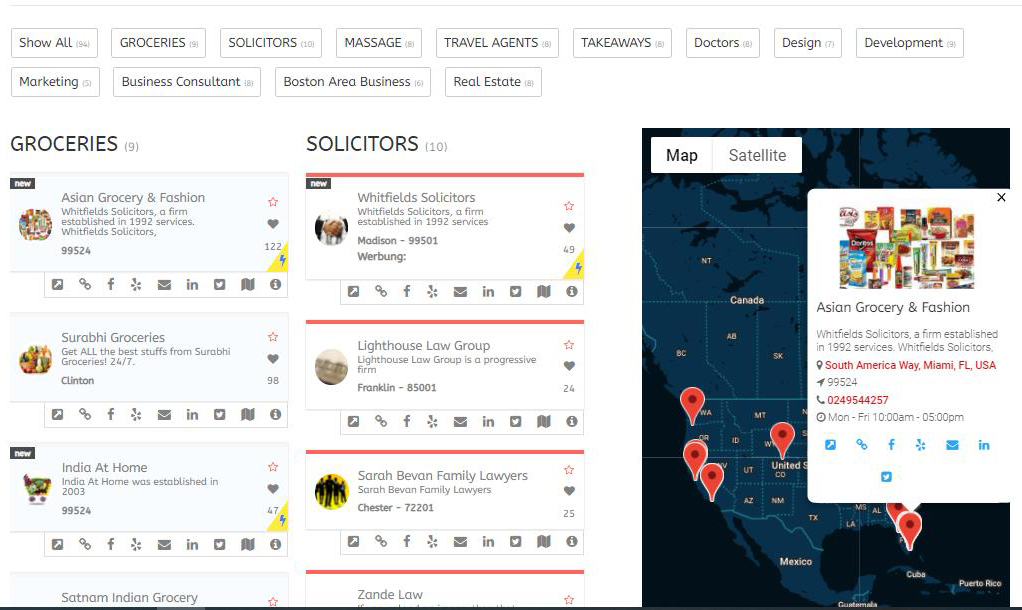The height and width of the screenshot is (610, 1022).
Task: Click Facebook icon under Asian Grocery & Fashion listing
Action: click(111, 285)
